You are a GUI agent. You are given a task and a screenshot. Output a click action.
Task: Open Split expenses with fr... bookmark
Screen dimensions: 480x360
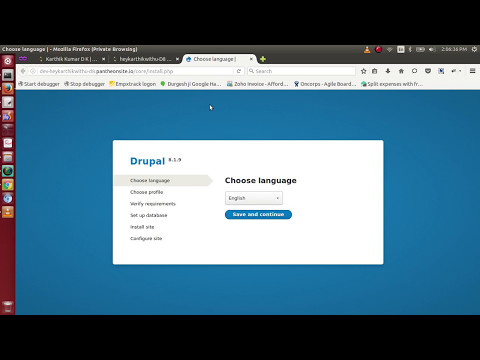(392, 84)
